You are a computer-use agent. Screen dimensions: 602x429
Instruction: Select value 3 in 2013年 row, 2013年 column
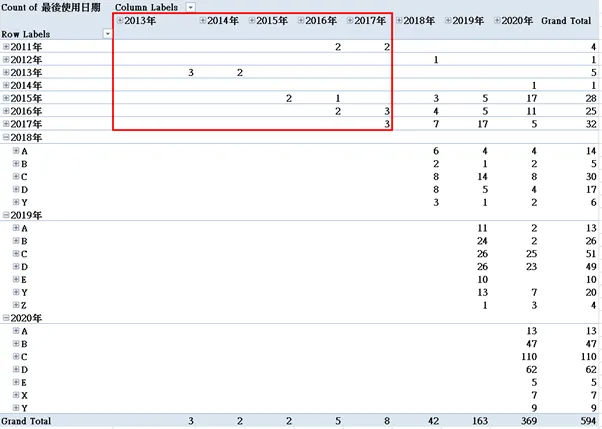pyautogui.click(x=191, y=73)
